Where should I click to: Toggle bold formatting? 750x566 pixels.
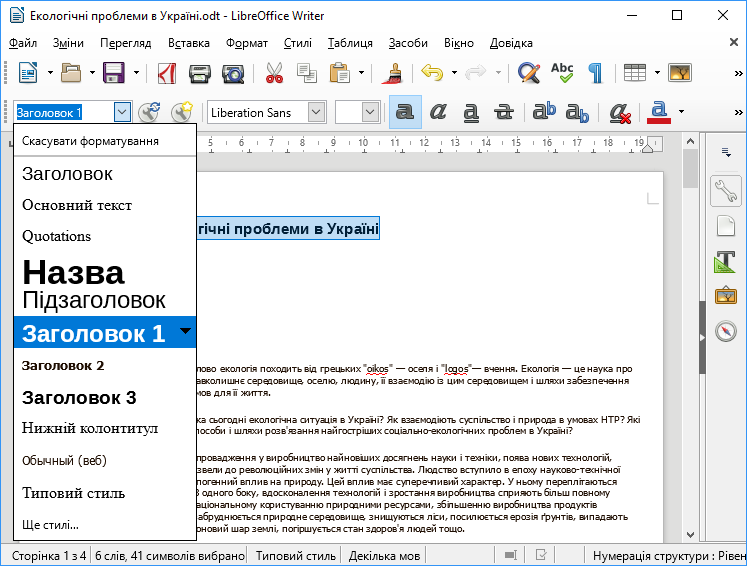405,112
